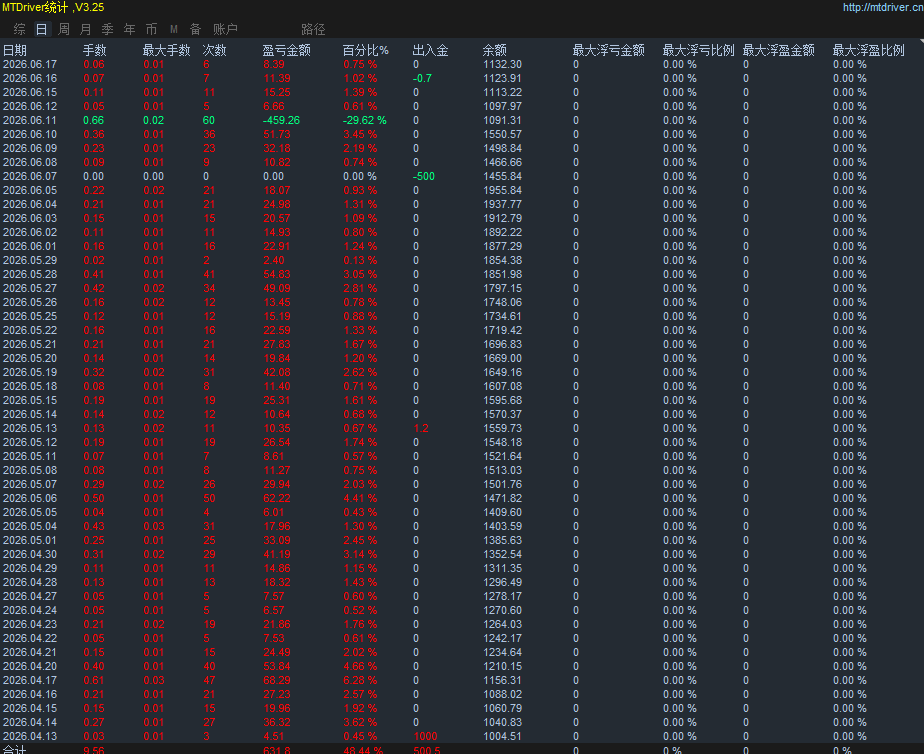924x754 pixels.
Task: Switch to the M tab
Action: (x=174, y=29)
